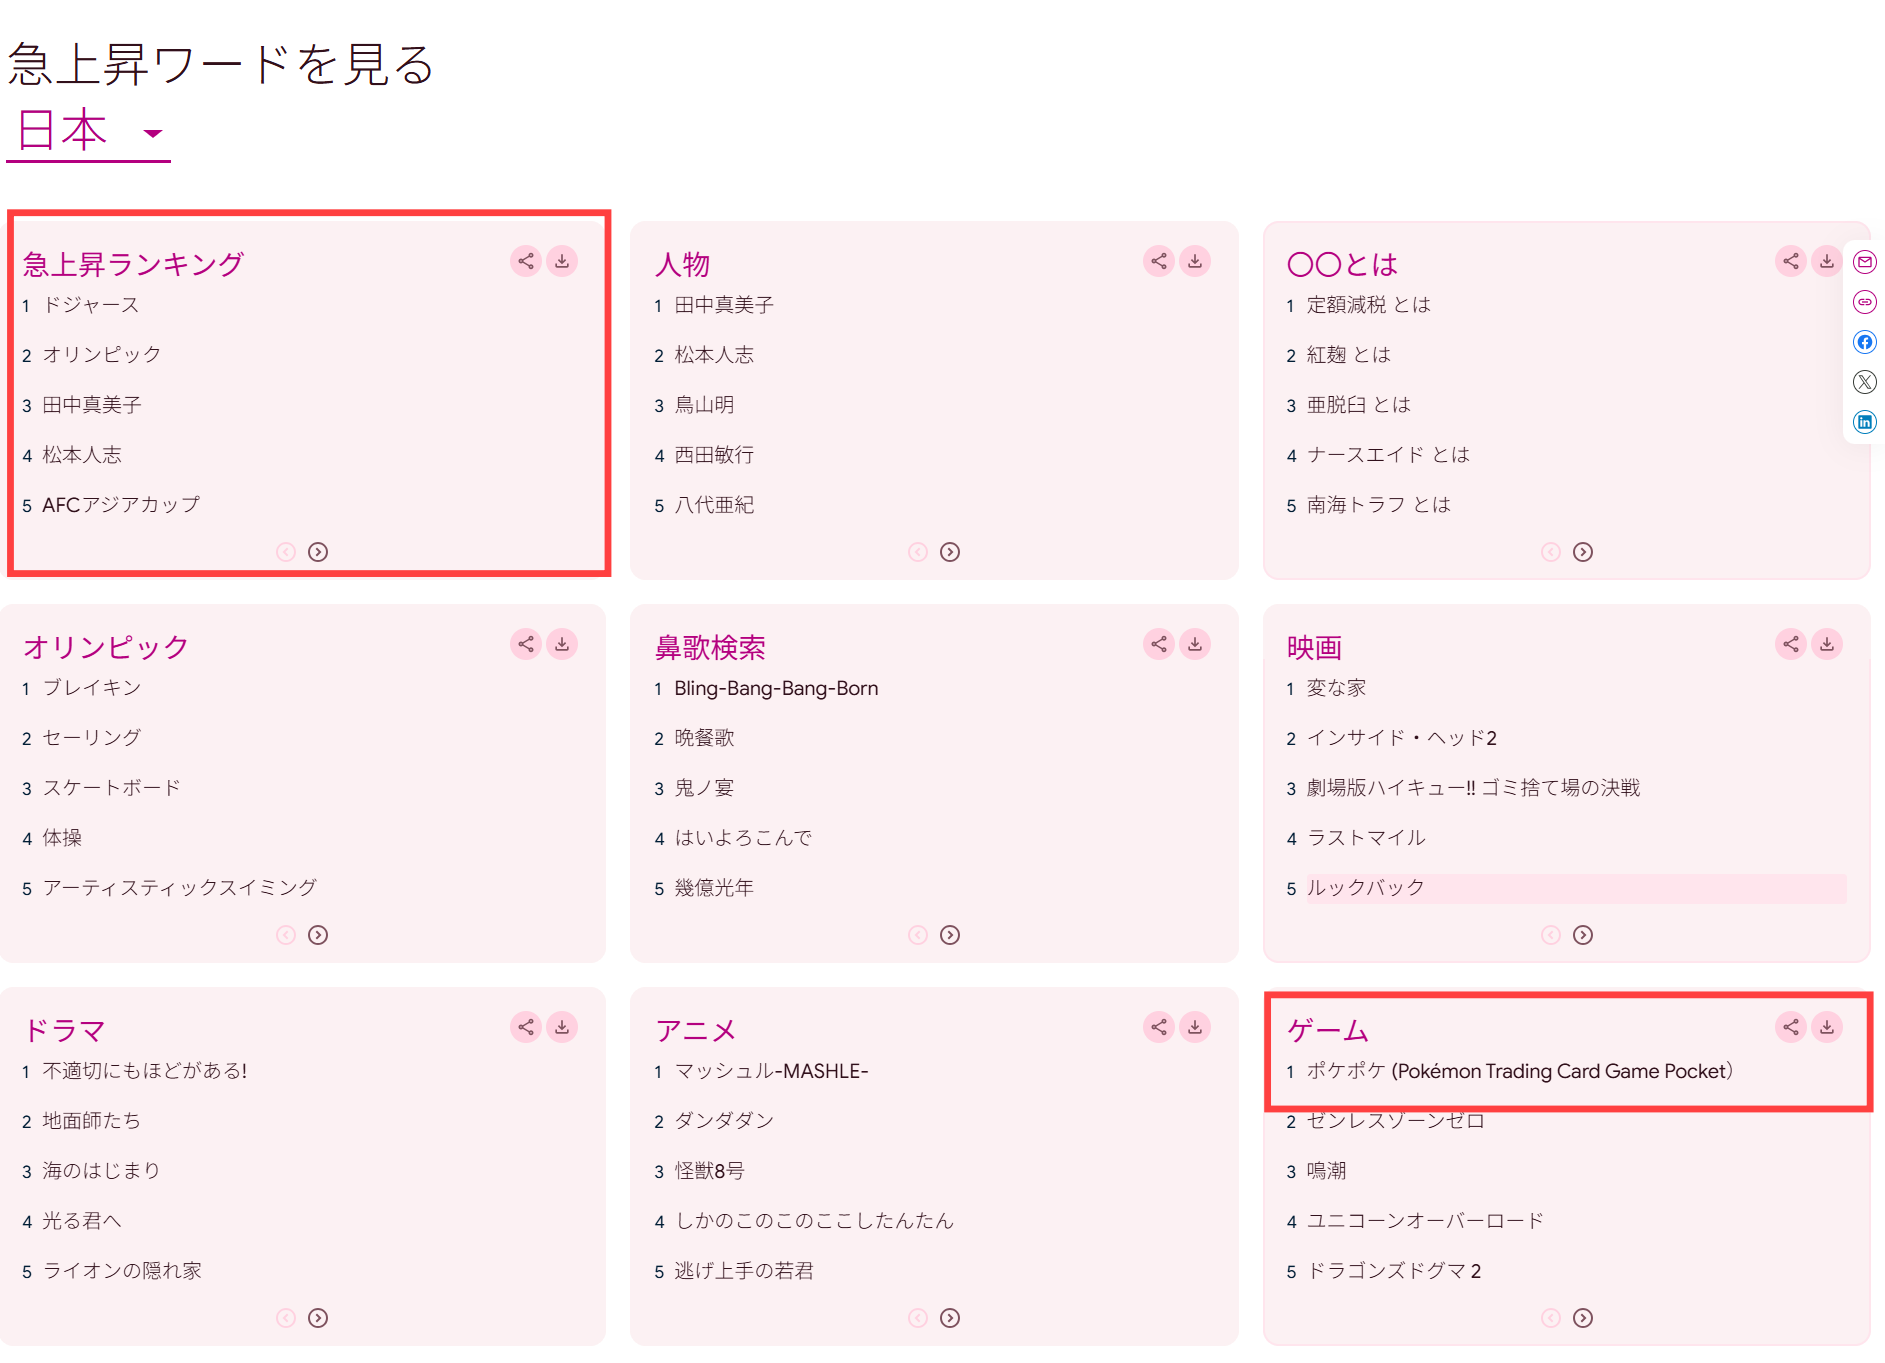Image resolution: width=1885 pixels, height=1363 pixels.
Task: Share the アニメ card
Action: (x=1159, y=1027)
